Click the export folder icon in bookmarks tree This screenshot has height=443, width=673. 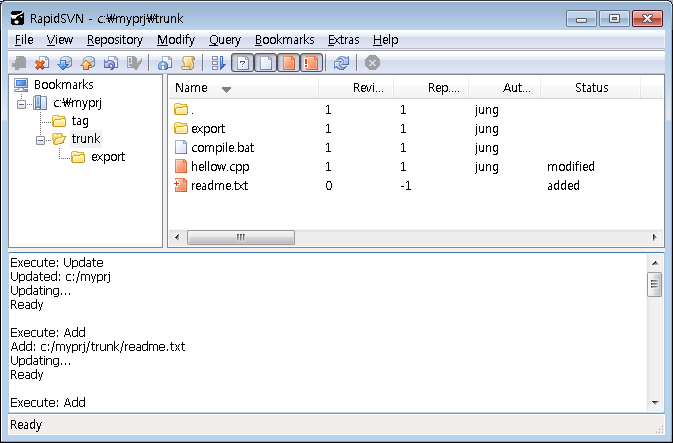[x=78, y=157]
